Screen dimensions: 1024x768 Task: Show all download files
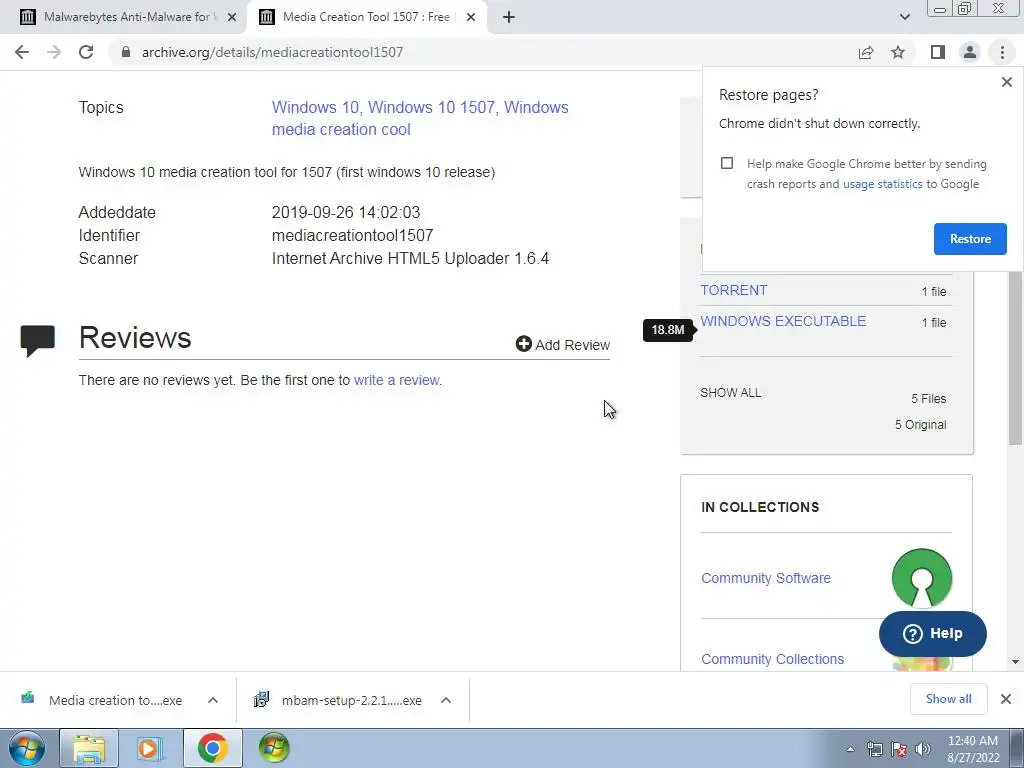[x=731, y=393]
